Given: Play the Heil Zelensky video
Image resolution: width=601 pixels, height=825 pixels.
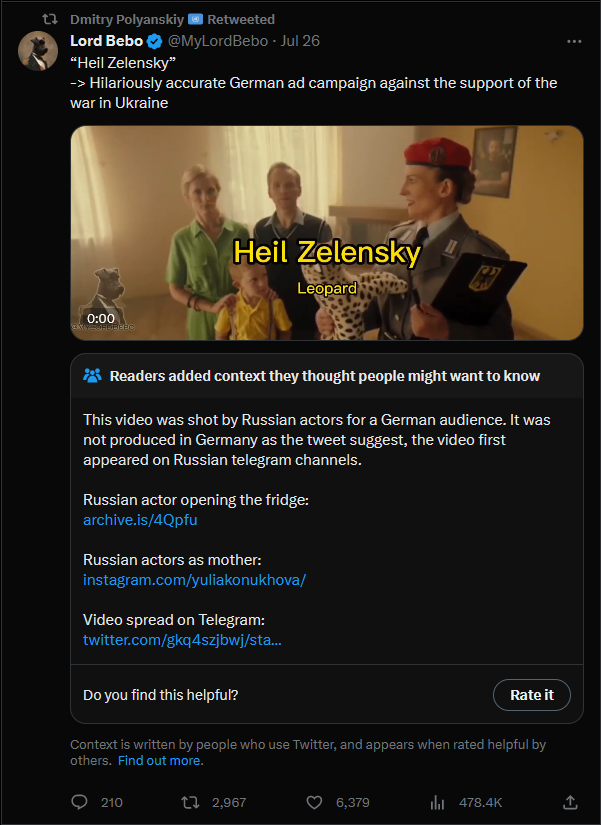Looking at the screenshot, I should pyautogui.click(x=327, y=233).
